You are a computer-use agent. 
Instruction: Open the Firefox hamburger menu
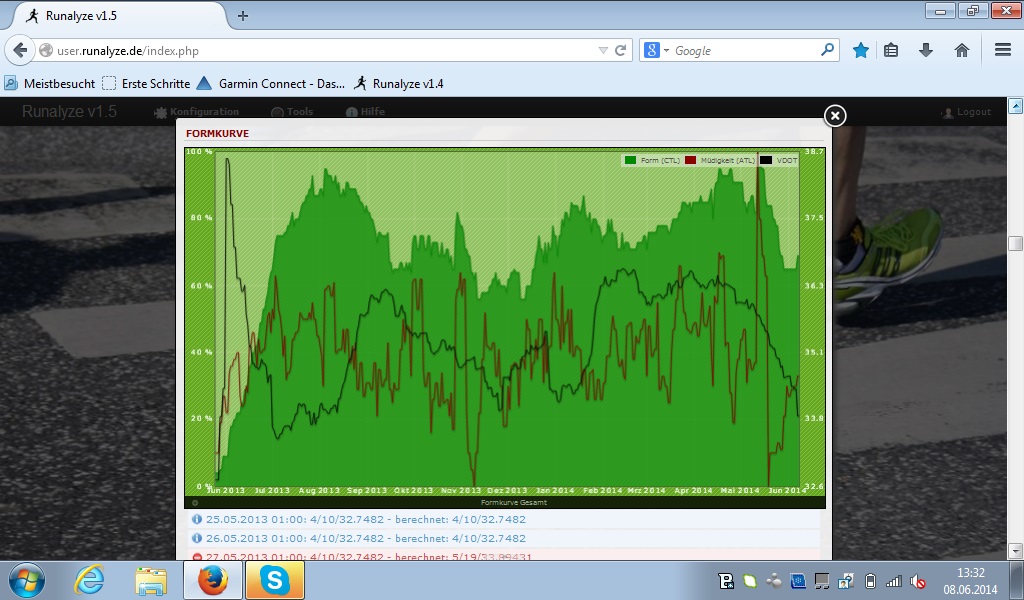pyautogui.click(x=1002, y=50)
